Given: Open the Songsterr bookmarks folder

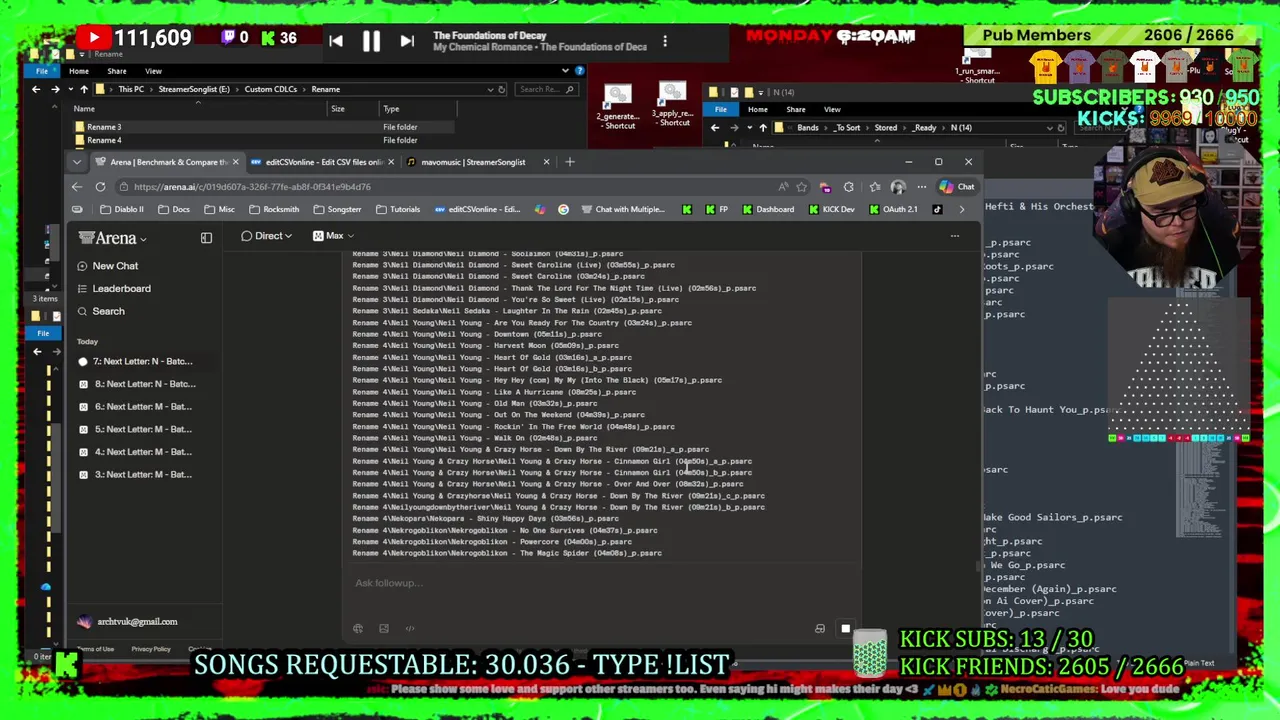Looking at the screenshot, I should 337,210.
